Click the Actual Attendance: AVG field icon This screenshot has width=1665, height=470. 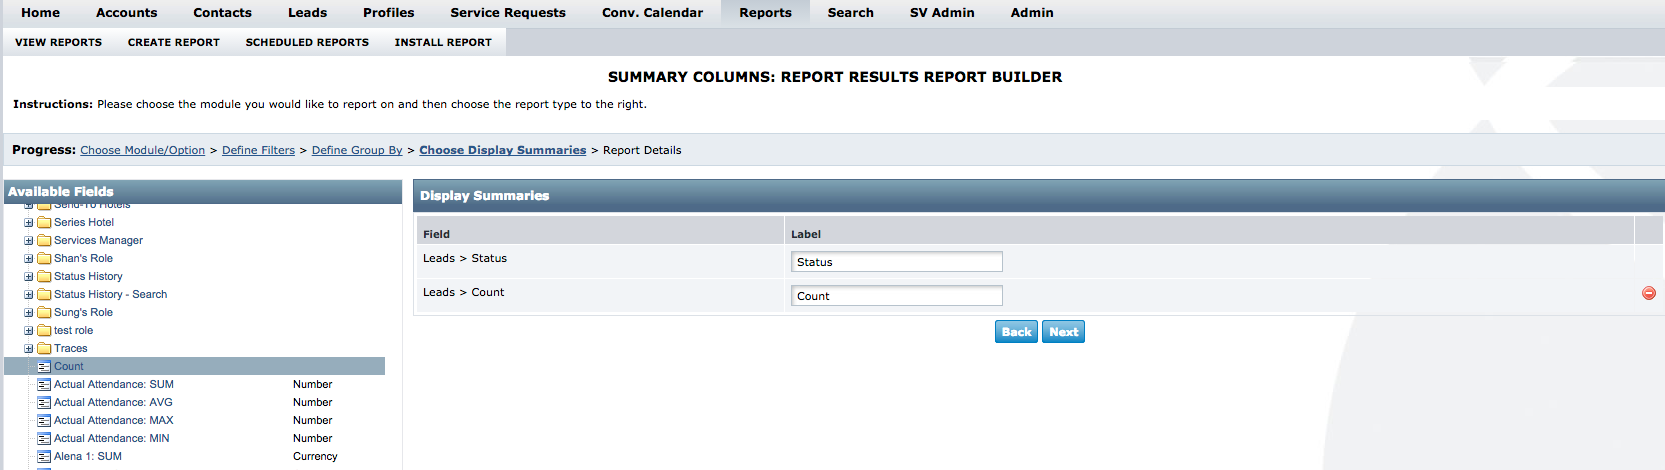(44, 402)
